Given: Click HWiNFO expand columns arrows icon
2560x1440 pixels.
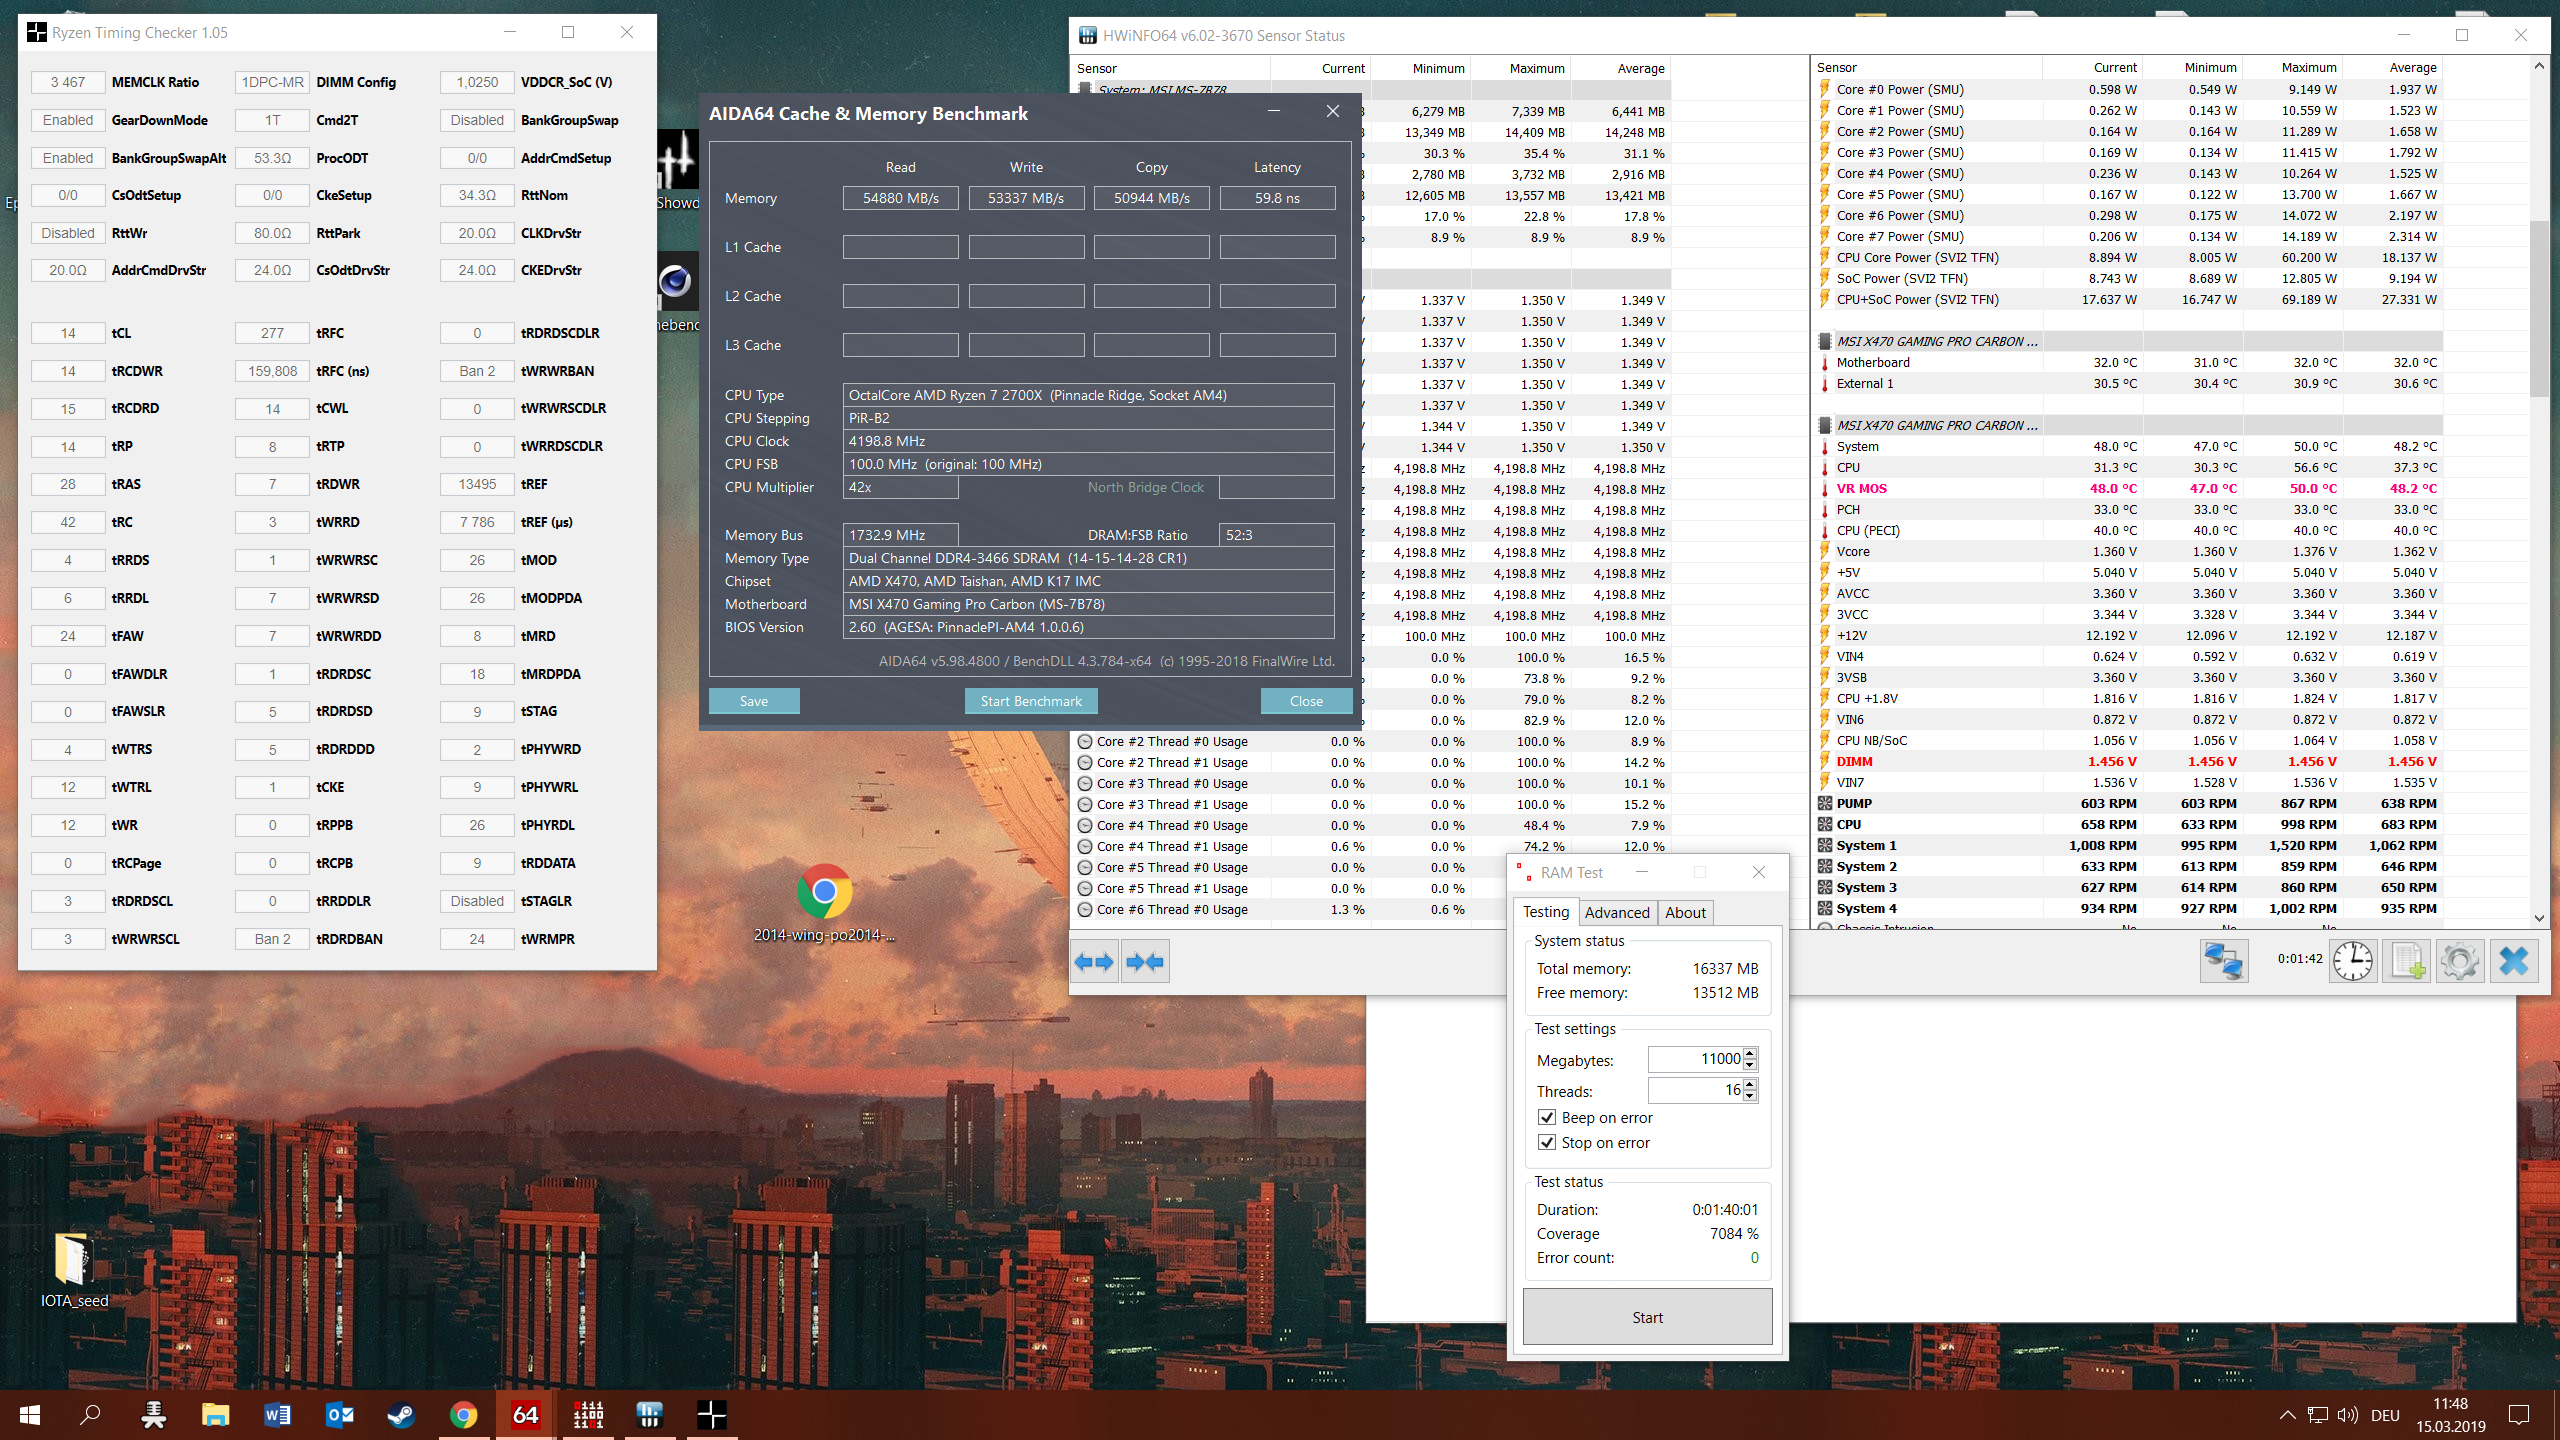Looking at the screenshot, I should [x=1094, y=962].
